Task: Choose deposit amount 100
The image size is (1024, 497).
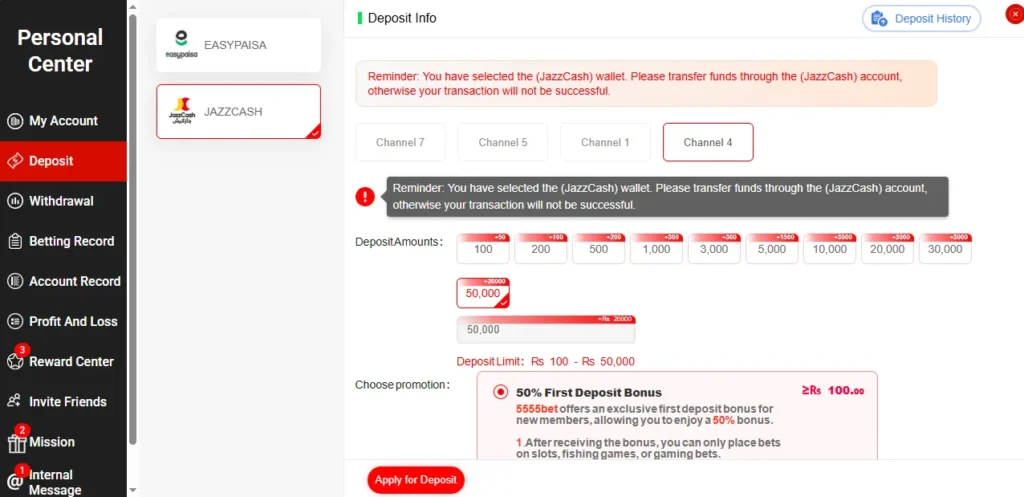Action: [483, 249]
